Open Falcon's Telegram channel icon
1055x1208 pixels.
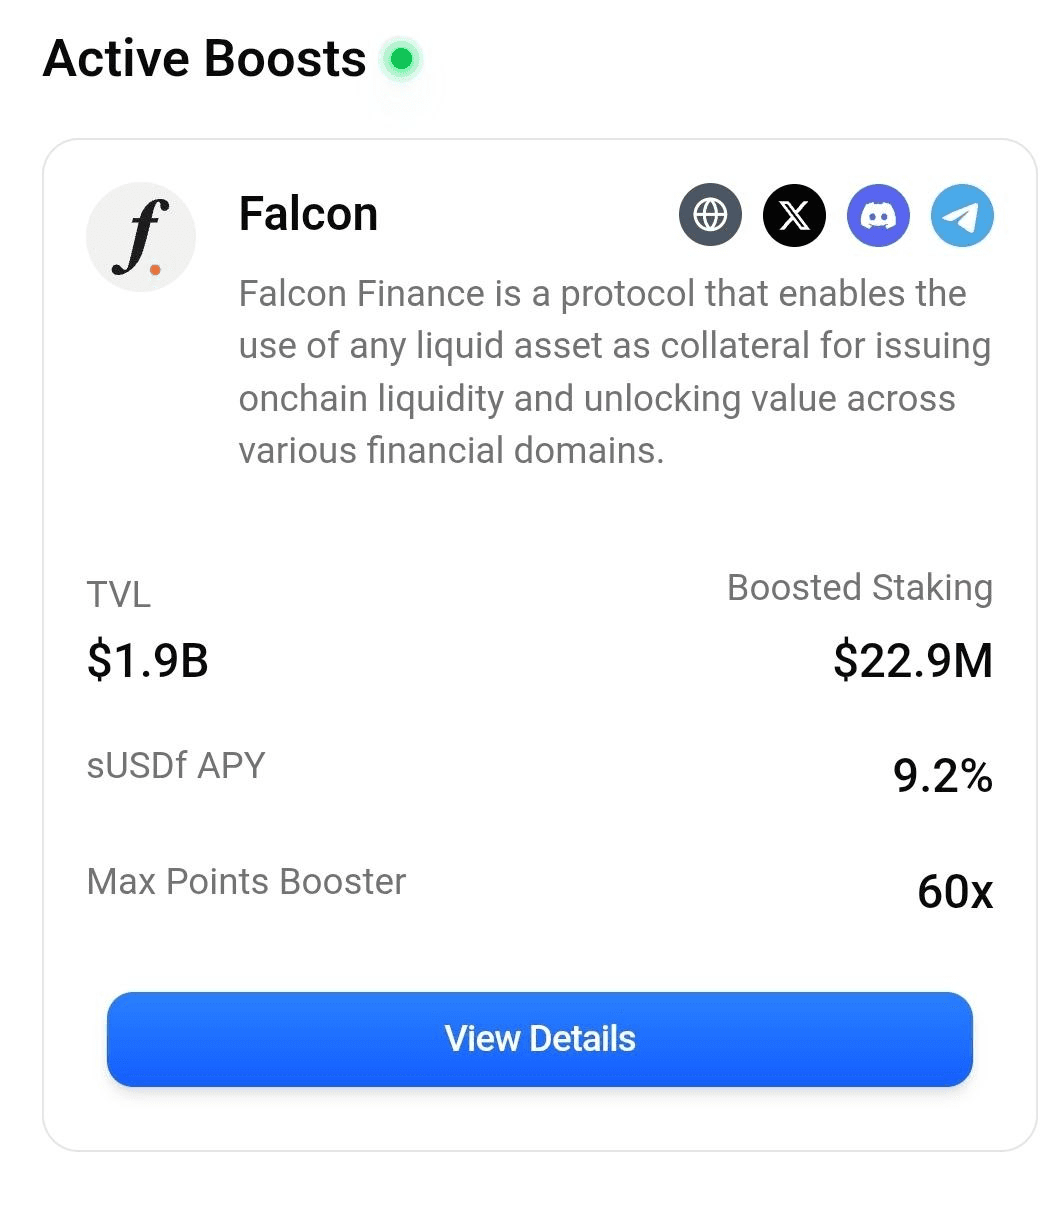coord(962,215)
